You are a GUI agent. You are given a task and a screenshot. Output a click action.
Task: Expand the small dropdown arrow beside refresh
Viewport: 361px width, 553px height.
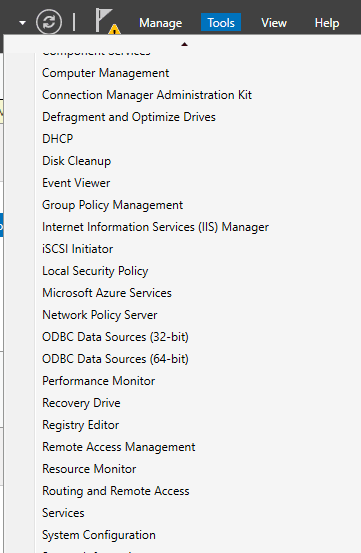click(x=22, y=23)
